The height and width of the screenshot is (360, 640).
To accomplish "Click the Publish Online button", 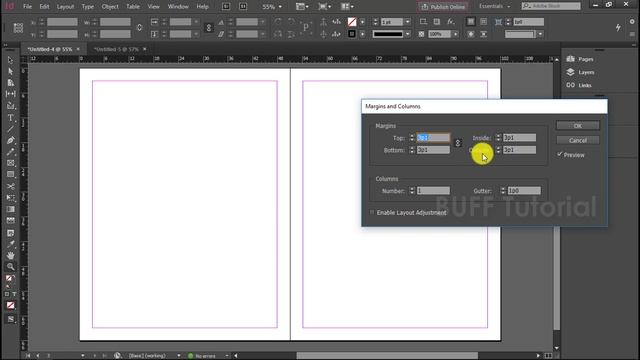I will click(x=443, y=7).
